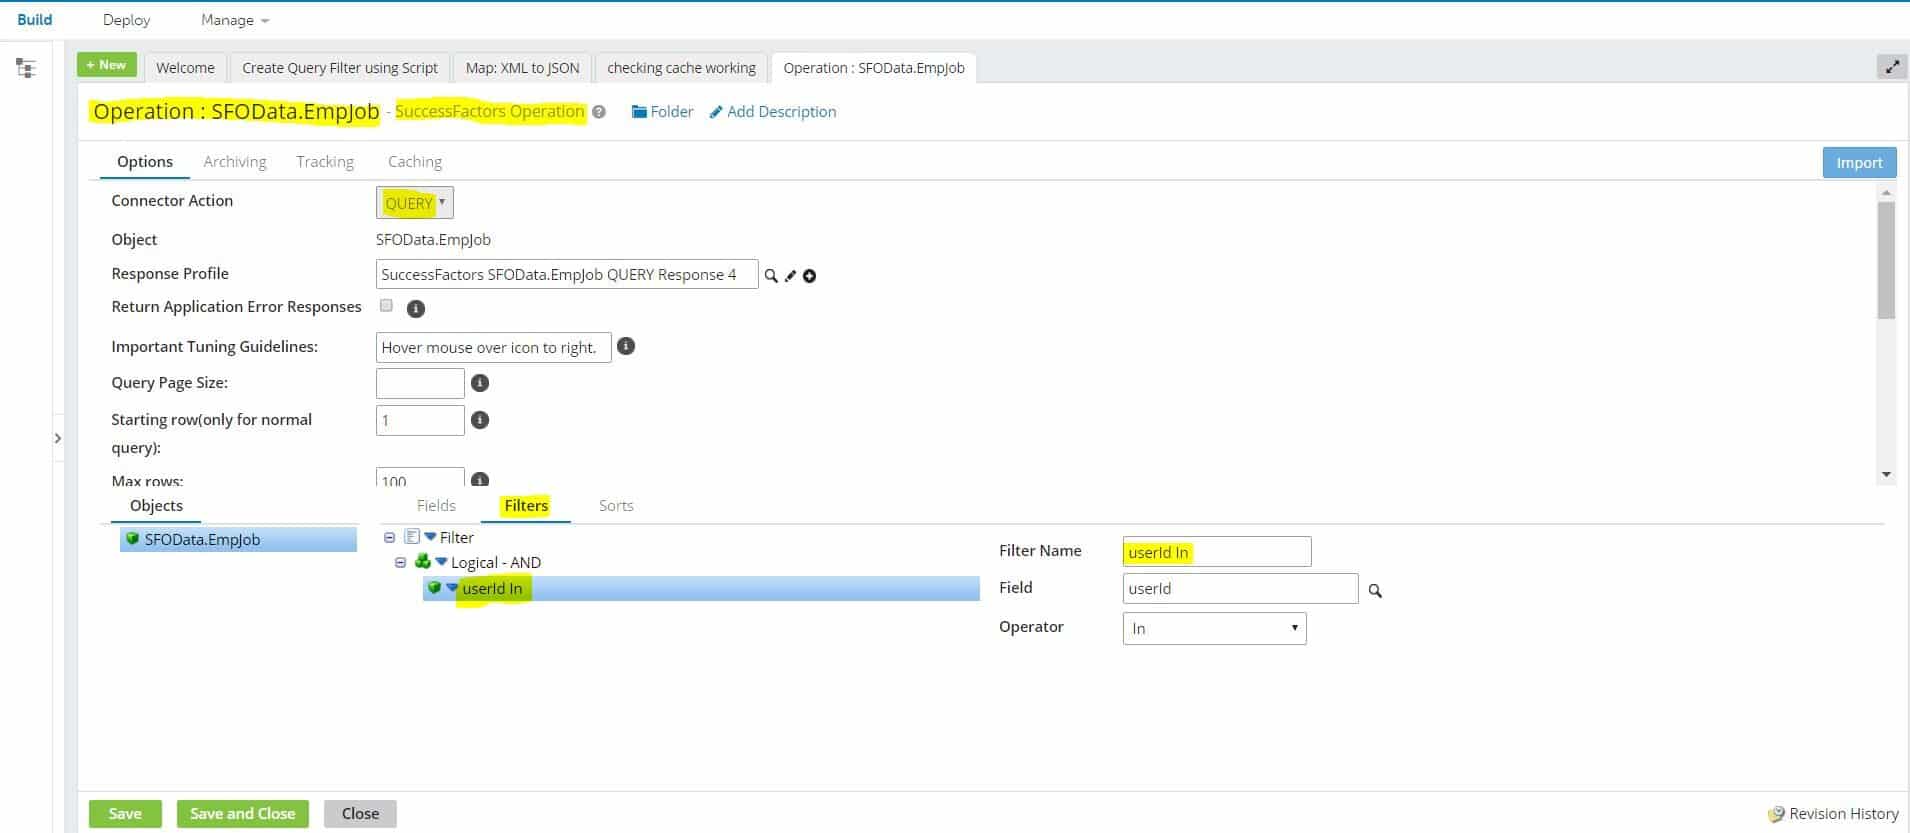Click the info icon next to Important Tuning Guidelines
The height and width of the screenshot is (833, 1910).
coord(626,346)
